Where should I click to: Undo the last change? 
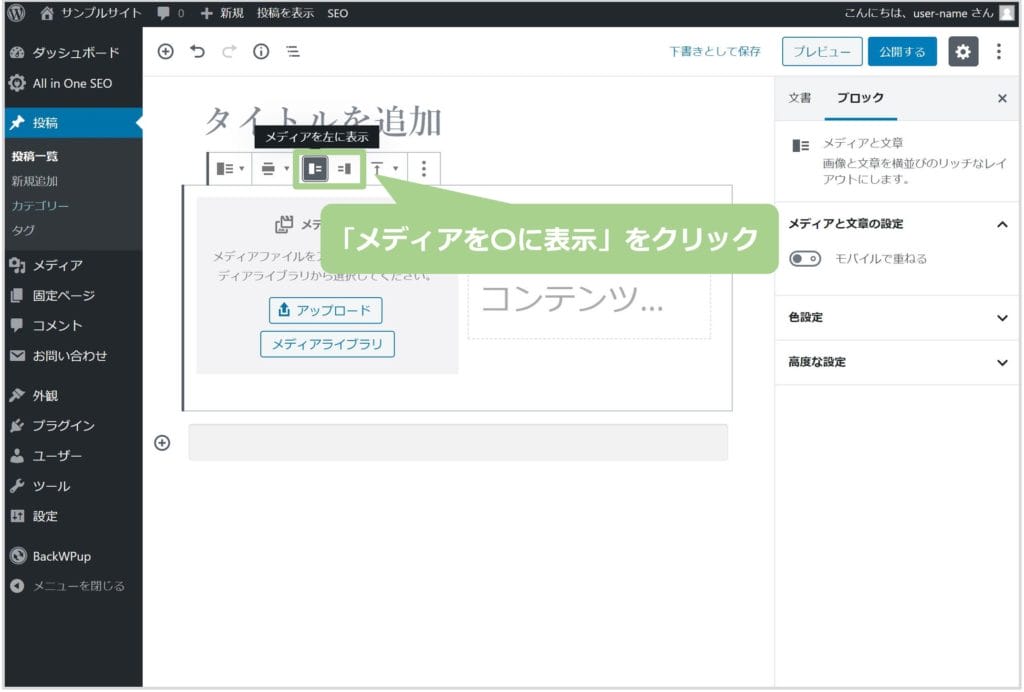tap(197, 52)
